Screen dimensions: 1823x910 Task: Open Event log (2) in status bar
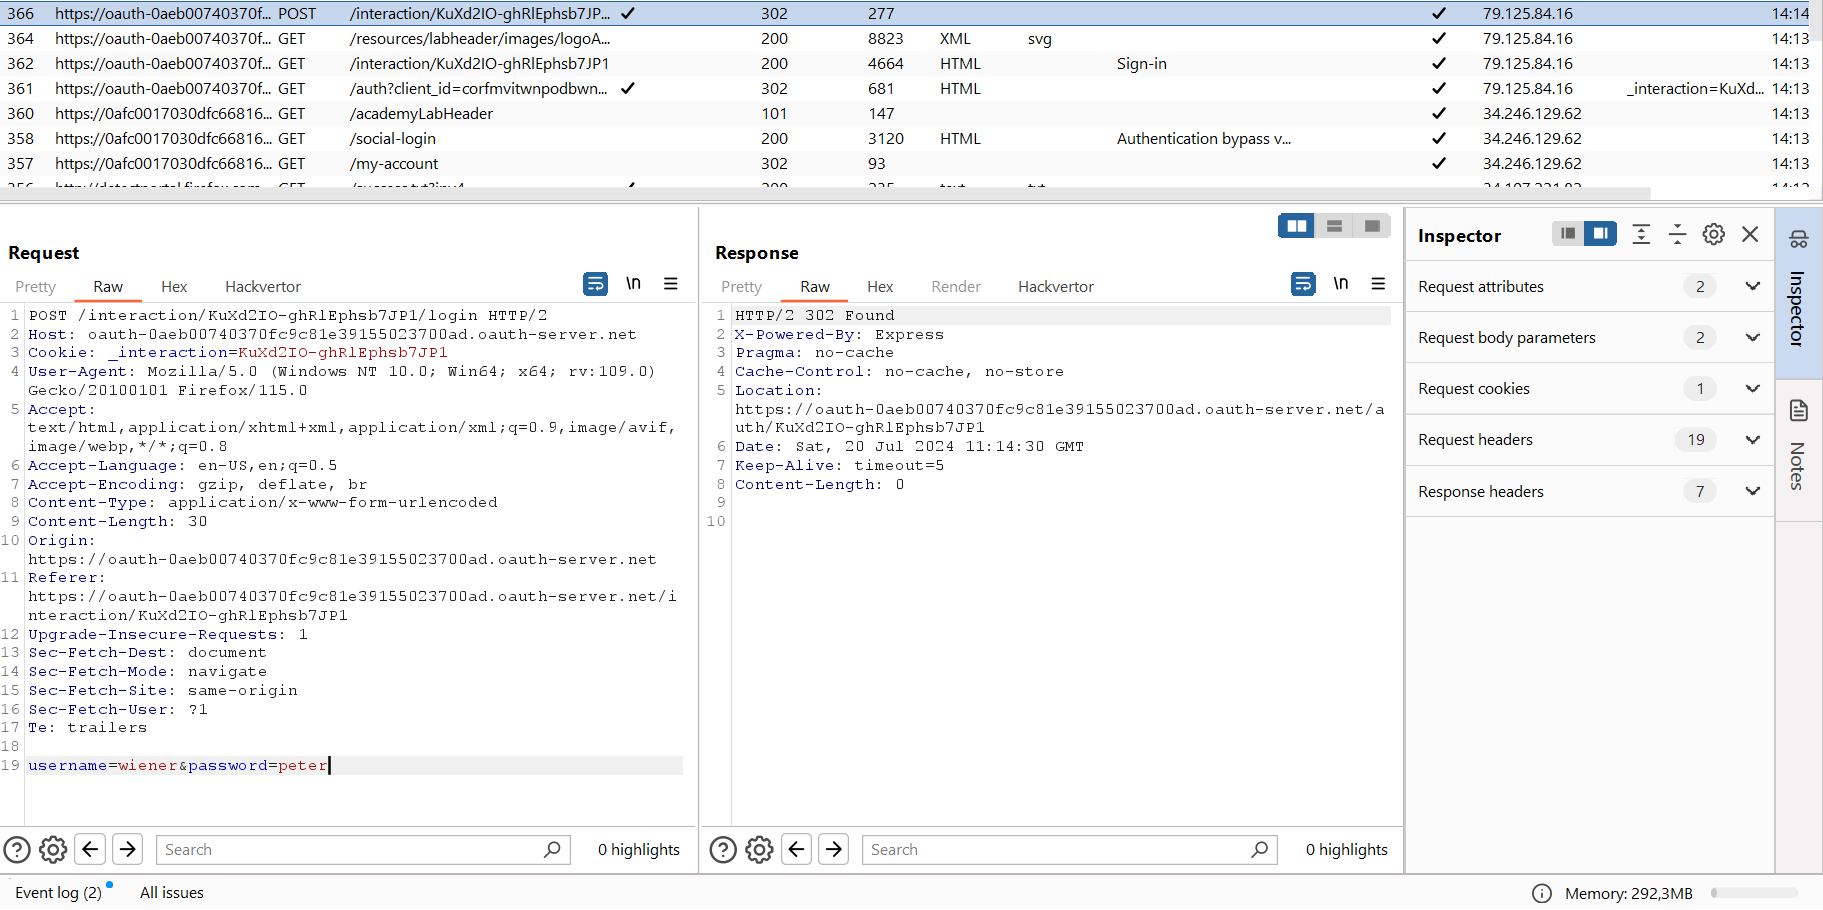point(58,893)
